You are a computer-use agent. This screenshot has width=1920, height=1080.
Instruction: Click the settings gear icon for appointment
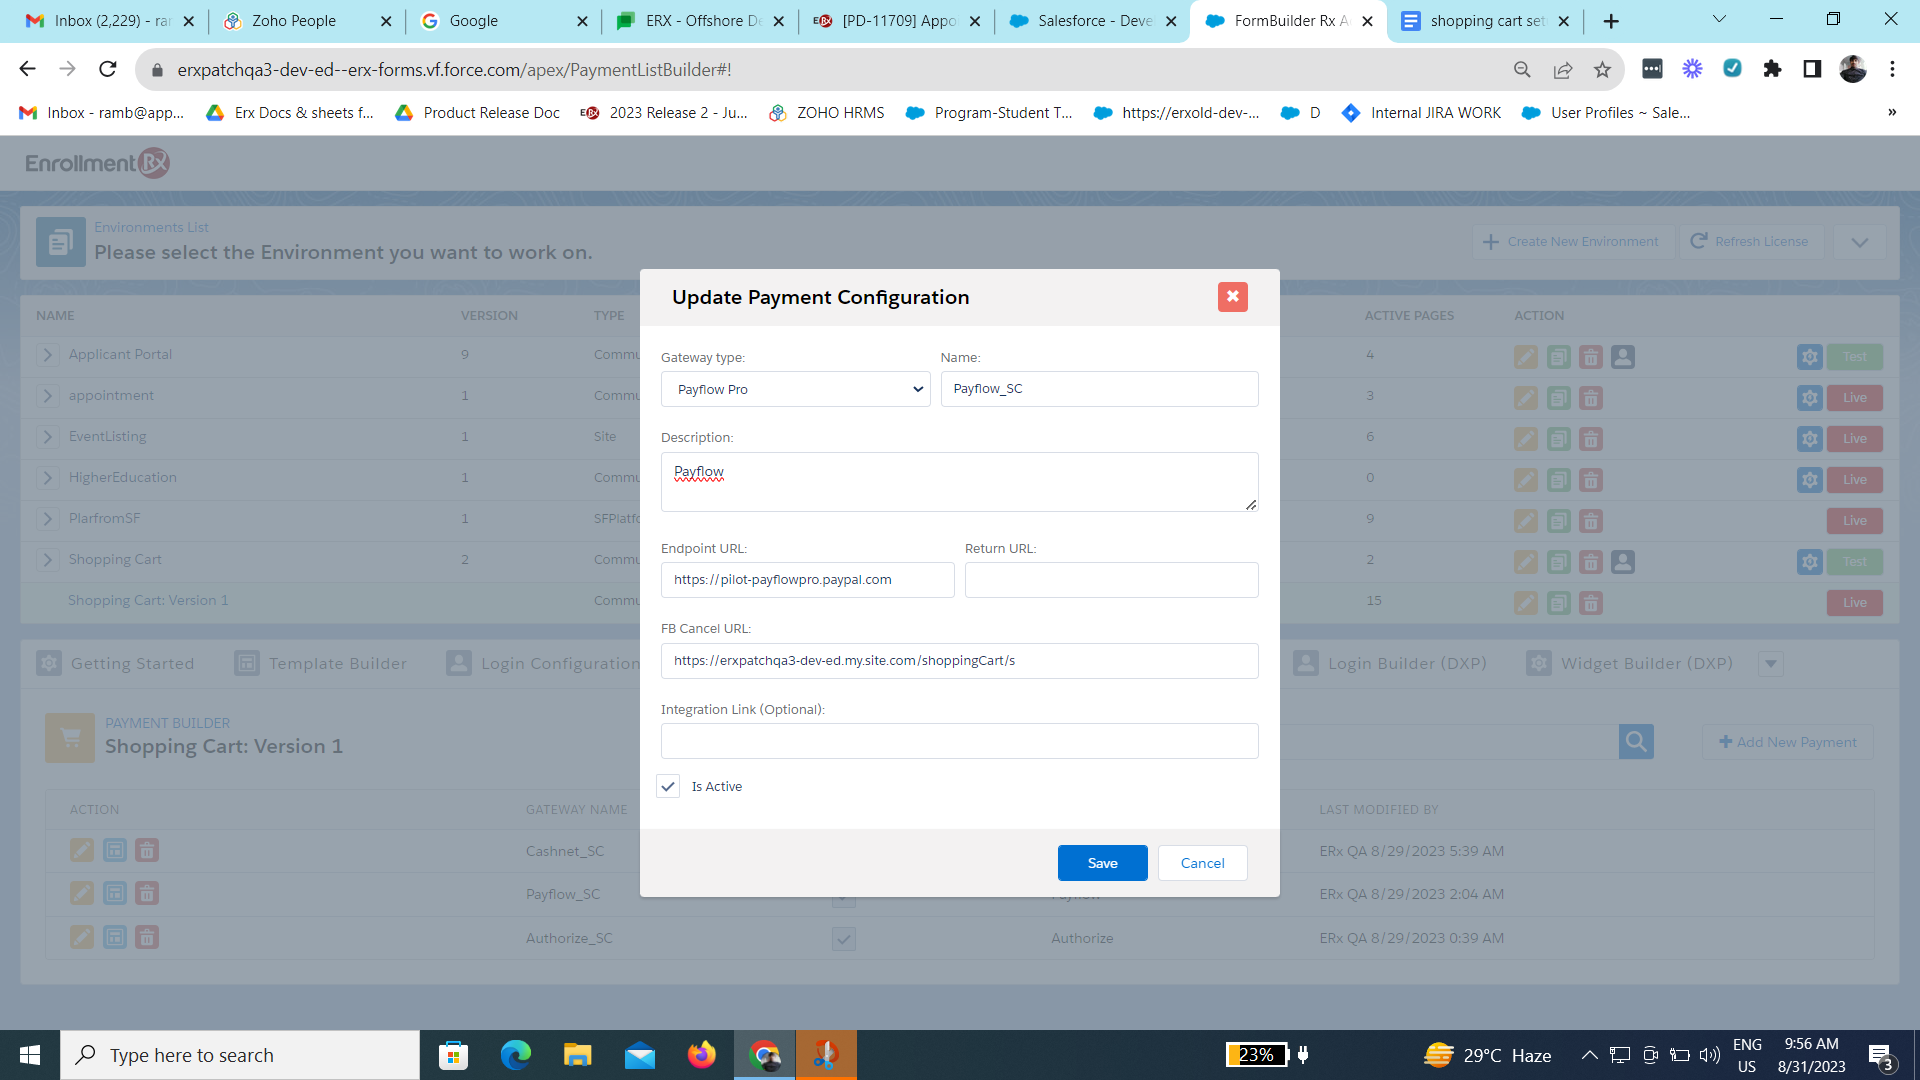coord(1809,398)
